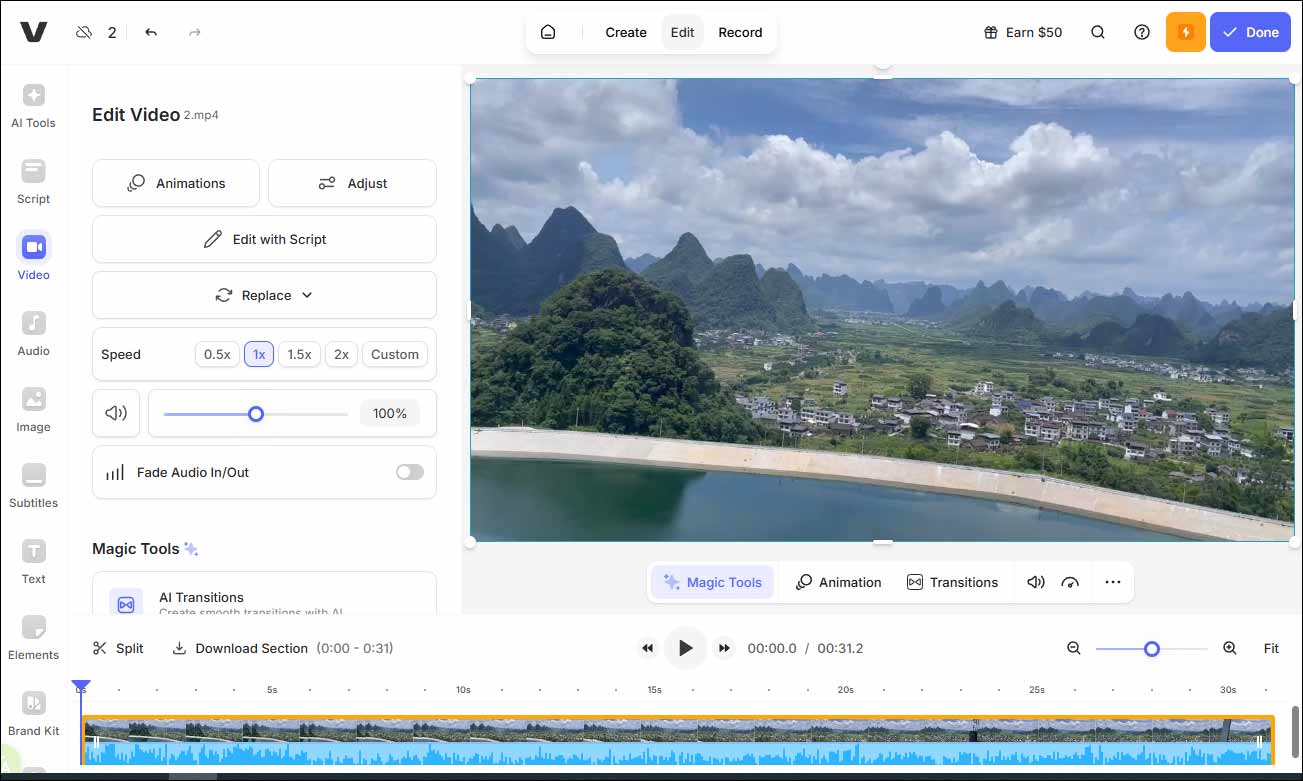Open the more options ellipsis near Transitions
1303x781 pixels.
pos(1112,581)
